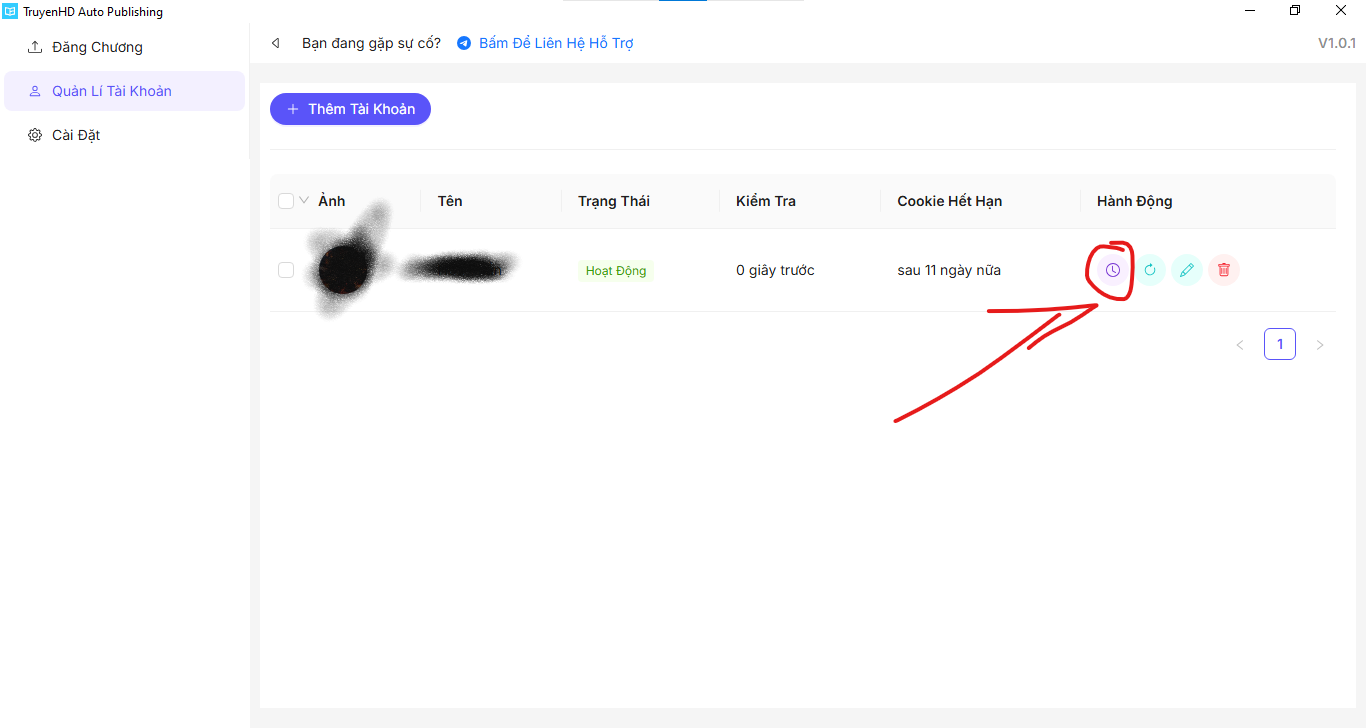Select page 1 in the pagination
The image size is (1366, 728).
[1279, 344]
